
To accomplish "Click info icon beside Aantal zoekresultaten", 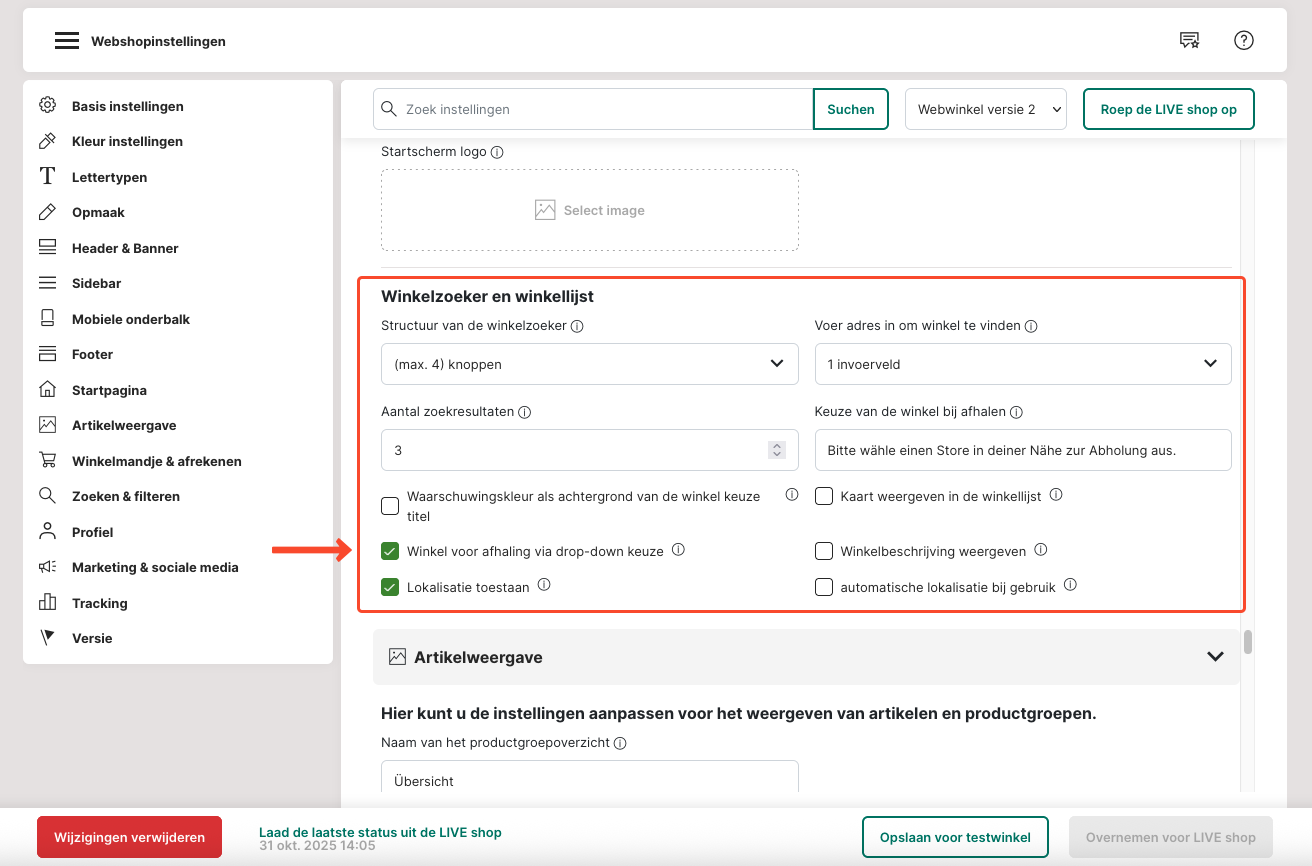I will click(x=524, y=412).
